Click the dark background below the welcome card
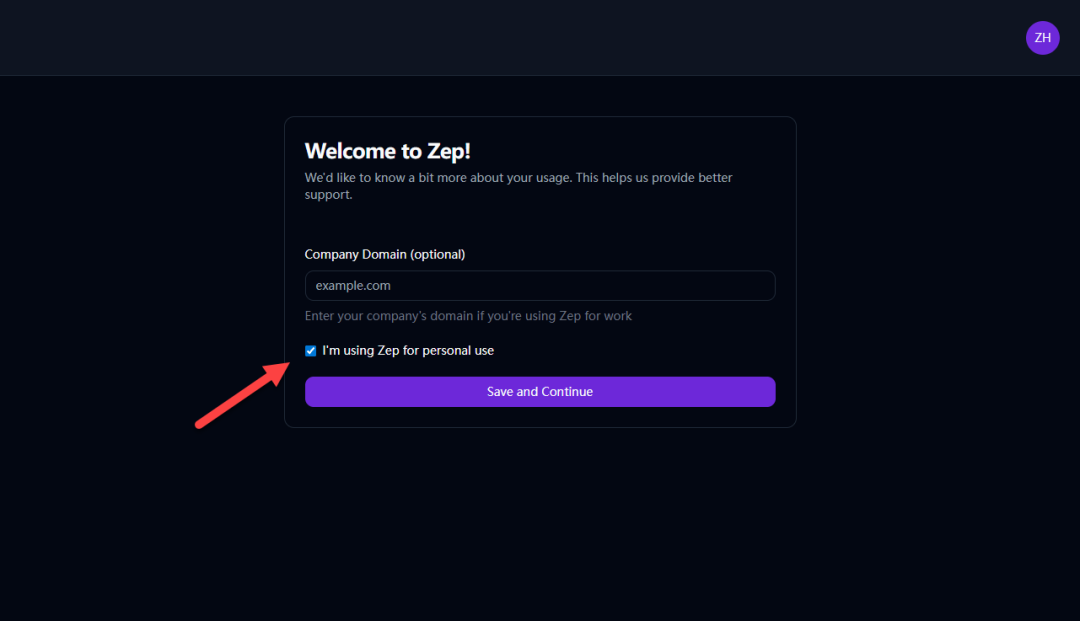This screenshot has width=1080, height=621. coord(540,520)
